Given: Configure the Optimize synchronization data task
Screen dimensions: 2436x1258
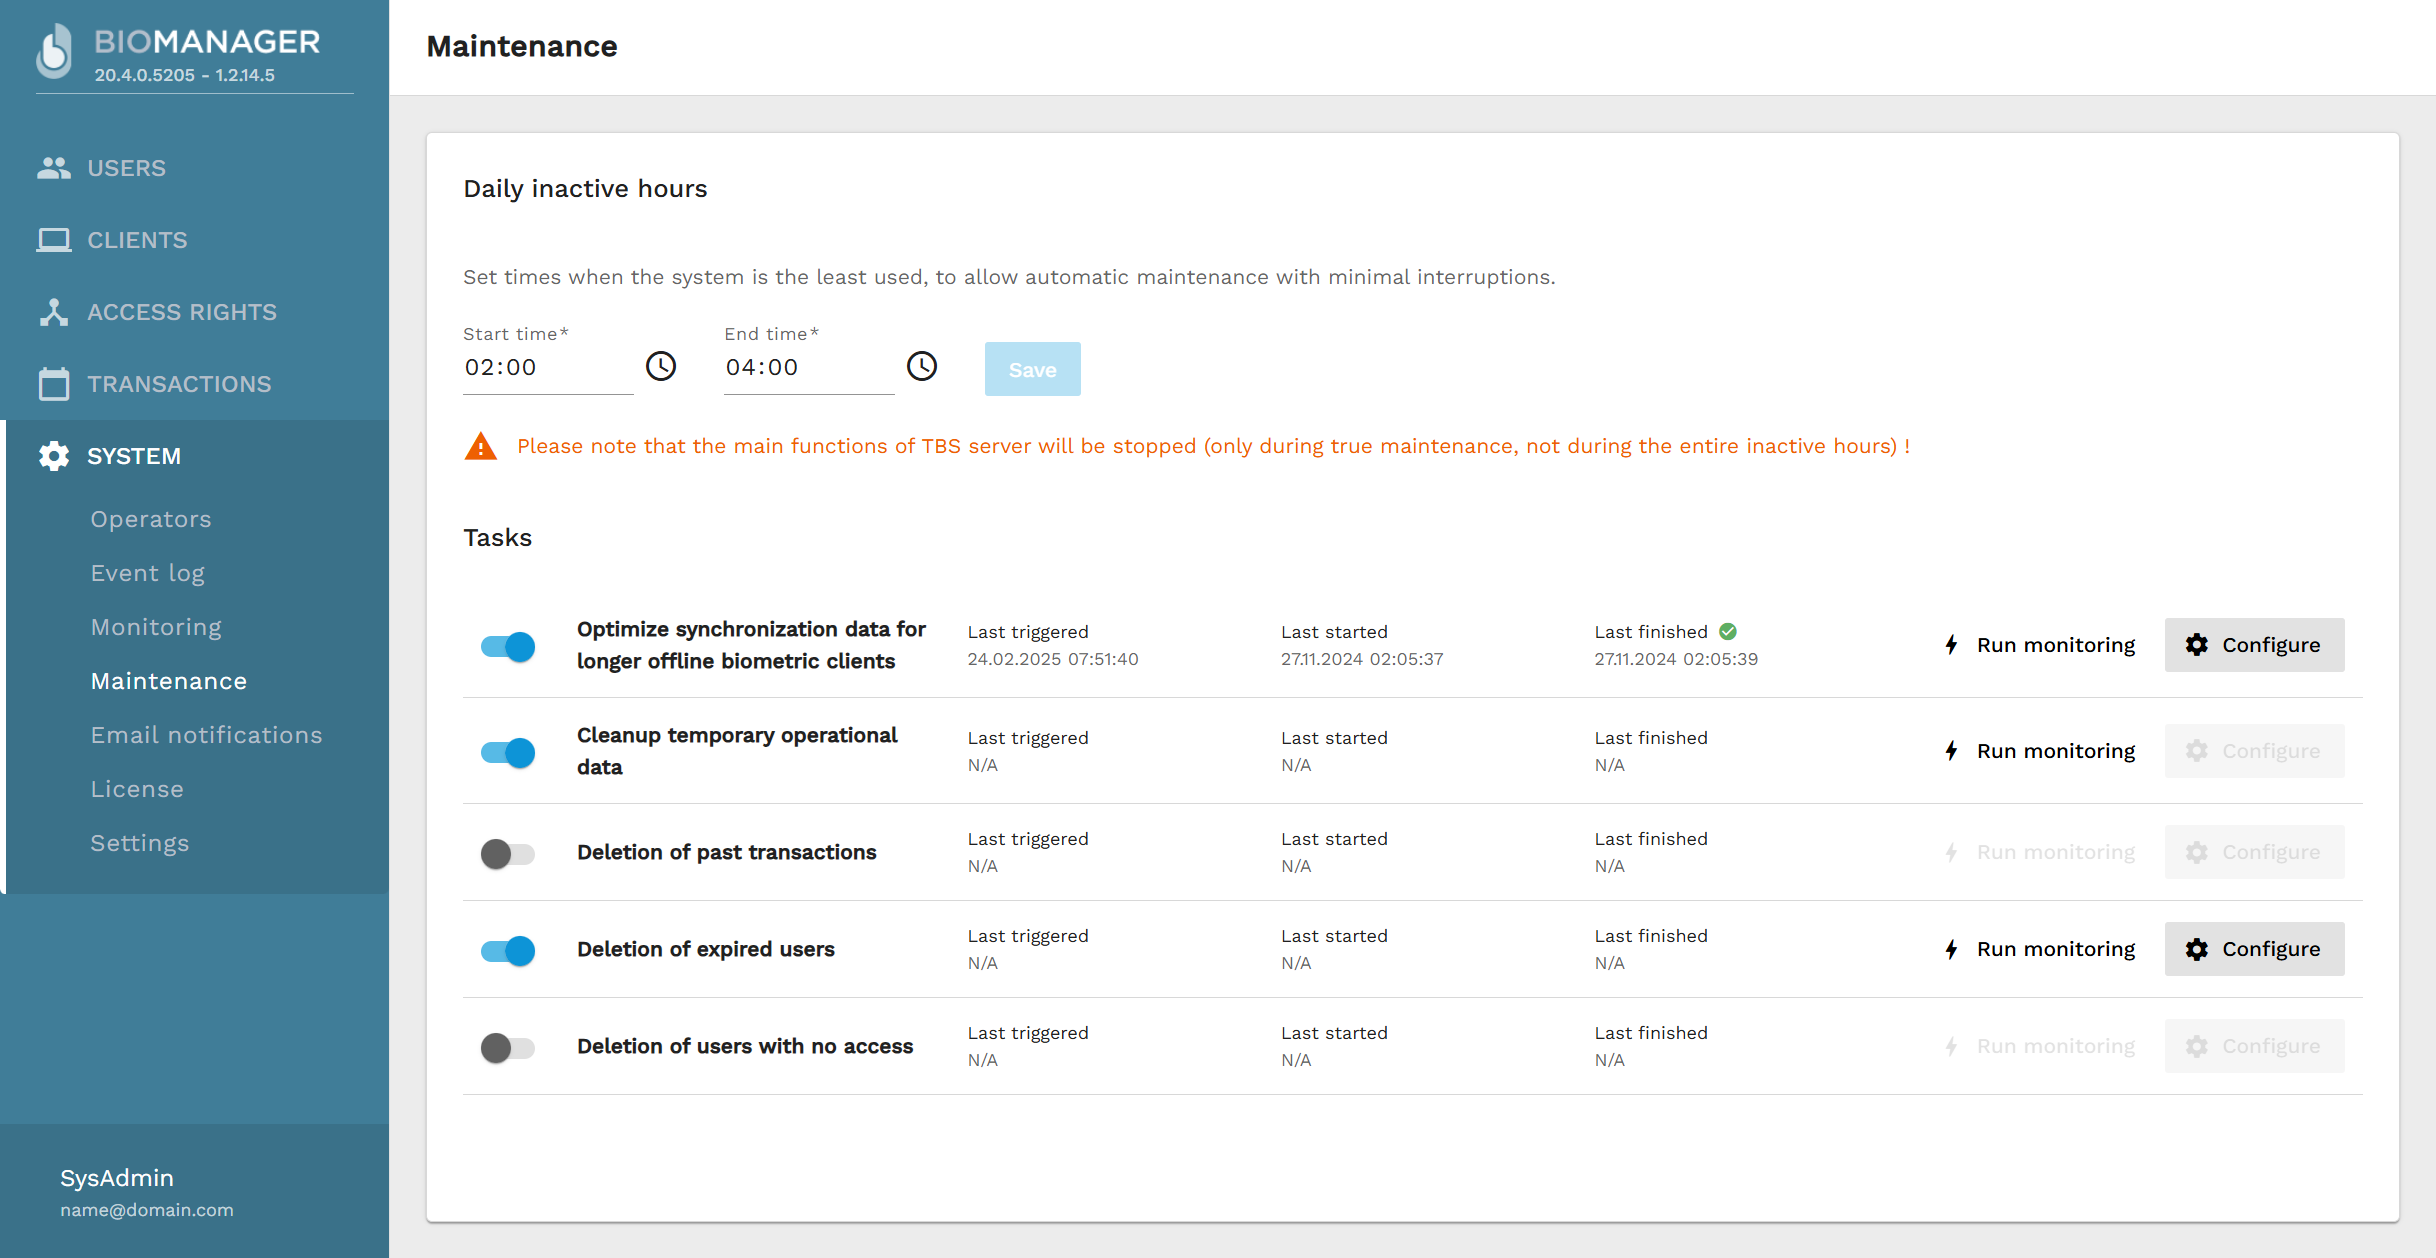Looking at the screenshot, I should [x=2254, y=645].
